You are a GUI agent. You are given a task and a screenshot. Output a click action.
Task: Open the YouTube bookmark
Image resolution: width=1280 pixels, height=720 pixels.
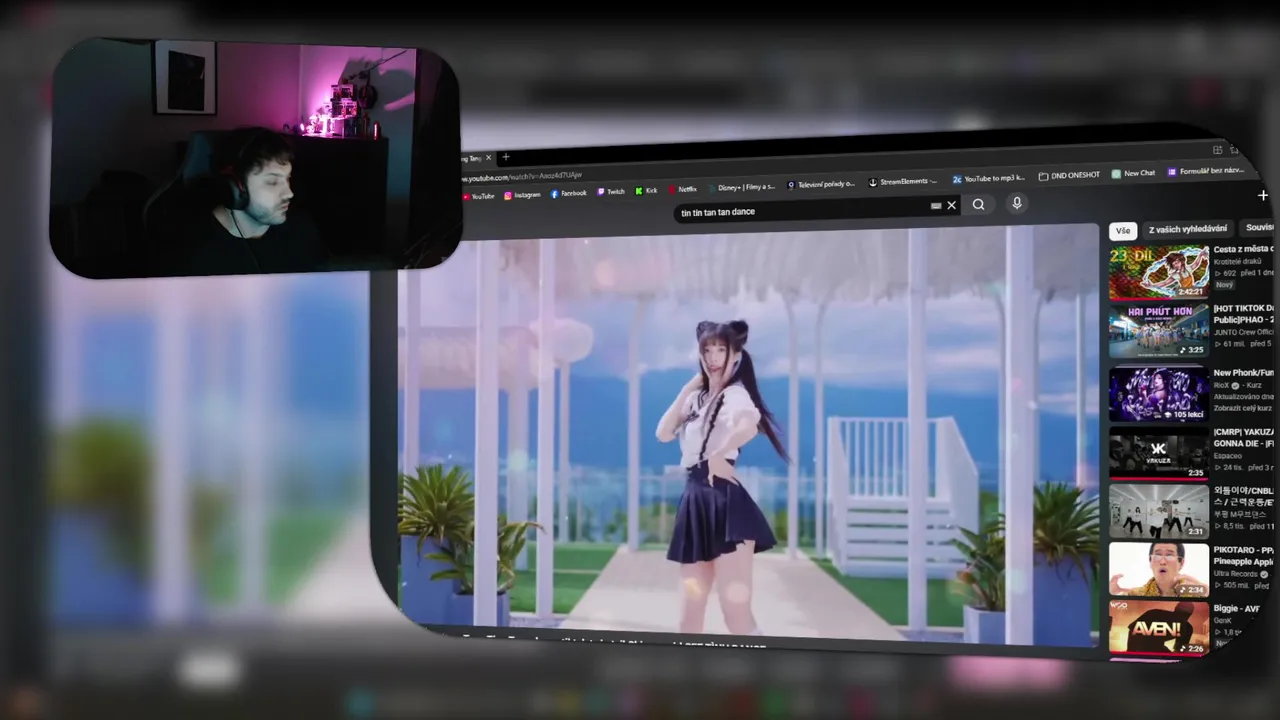[x=479, y=196]
